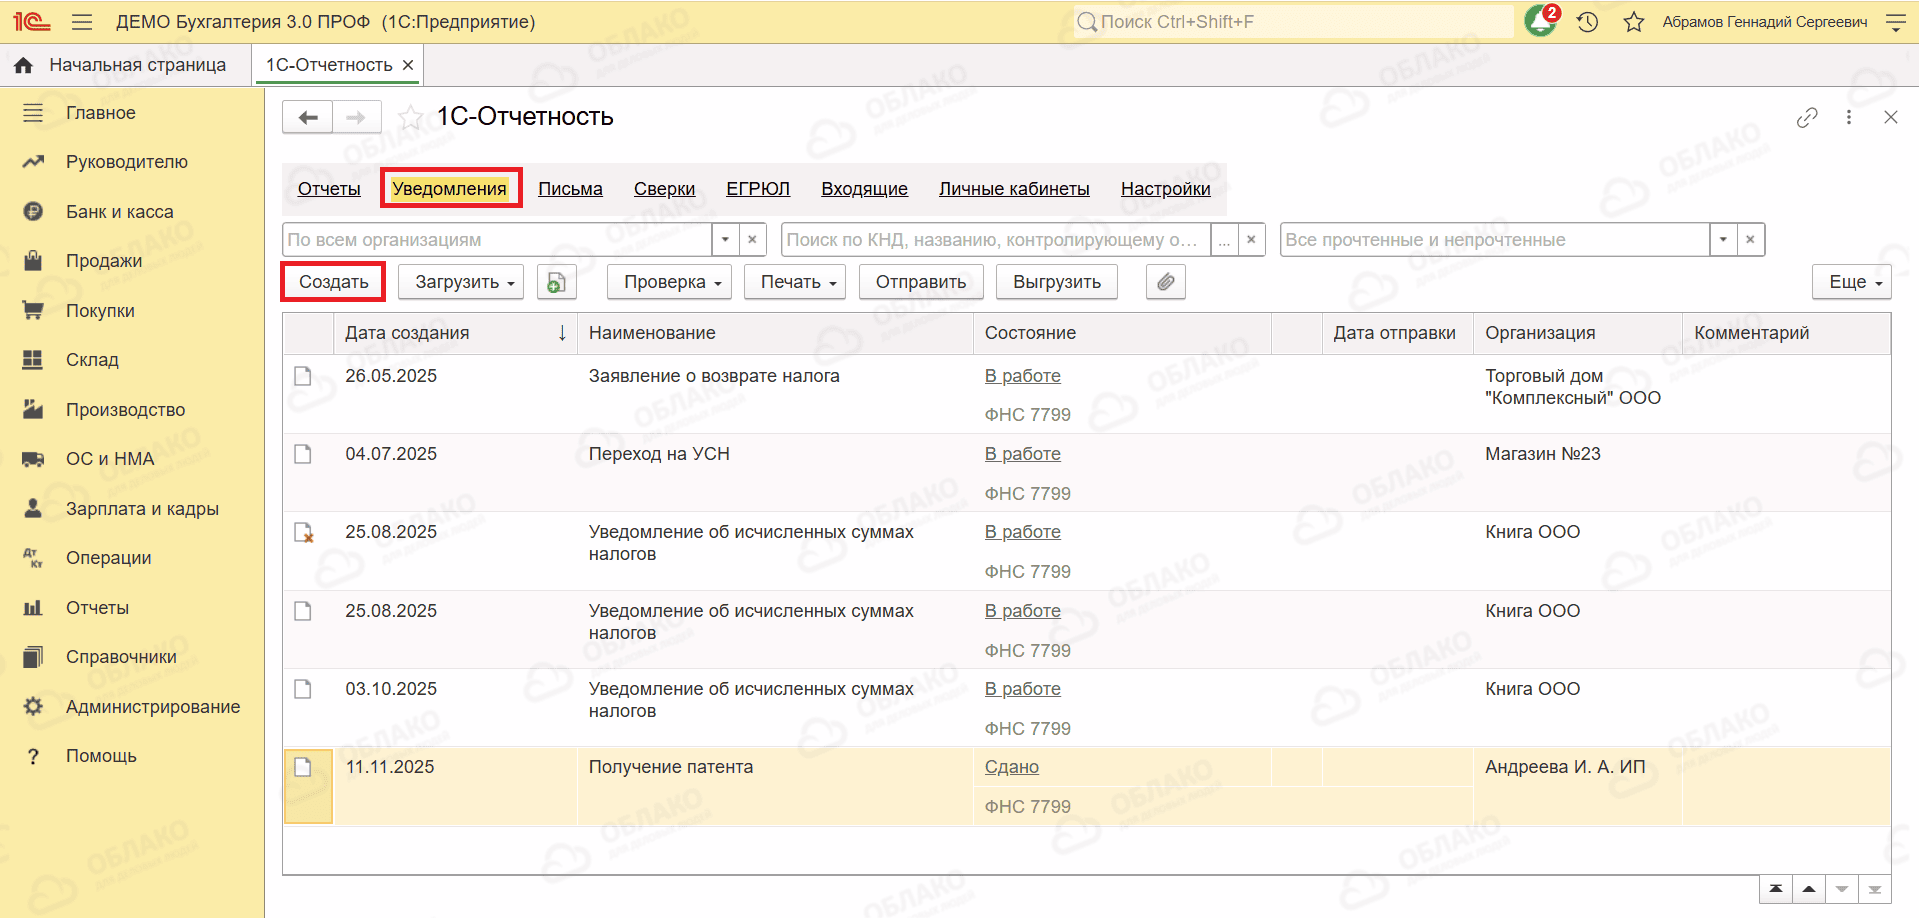
Task: Go back with the left arrow button
Action: pyautogui.click(x=308, y=117)
